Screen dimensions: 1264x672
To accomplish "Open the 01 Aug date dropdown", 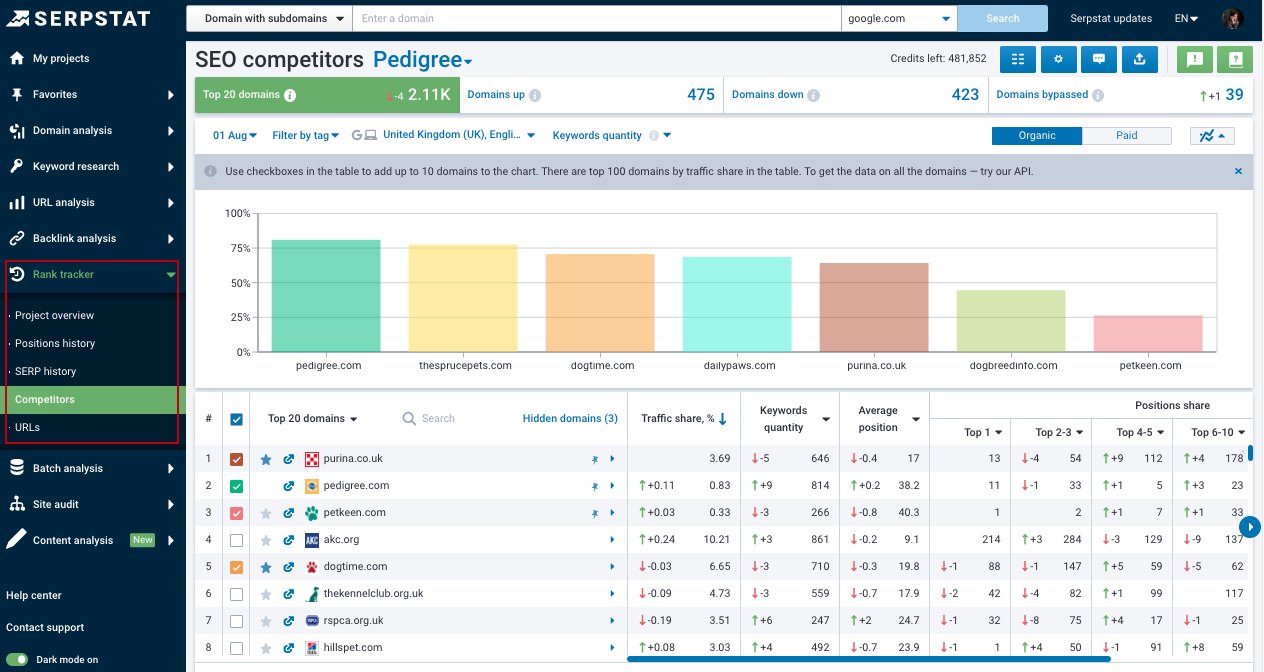I will point(235,136).
